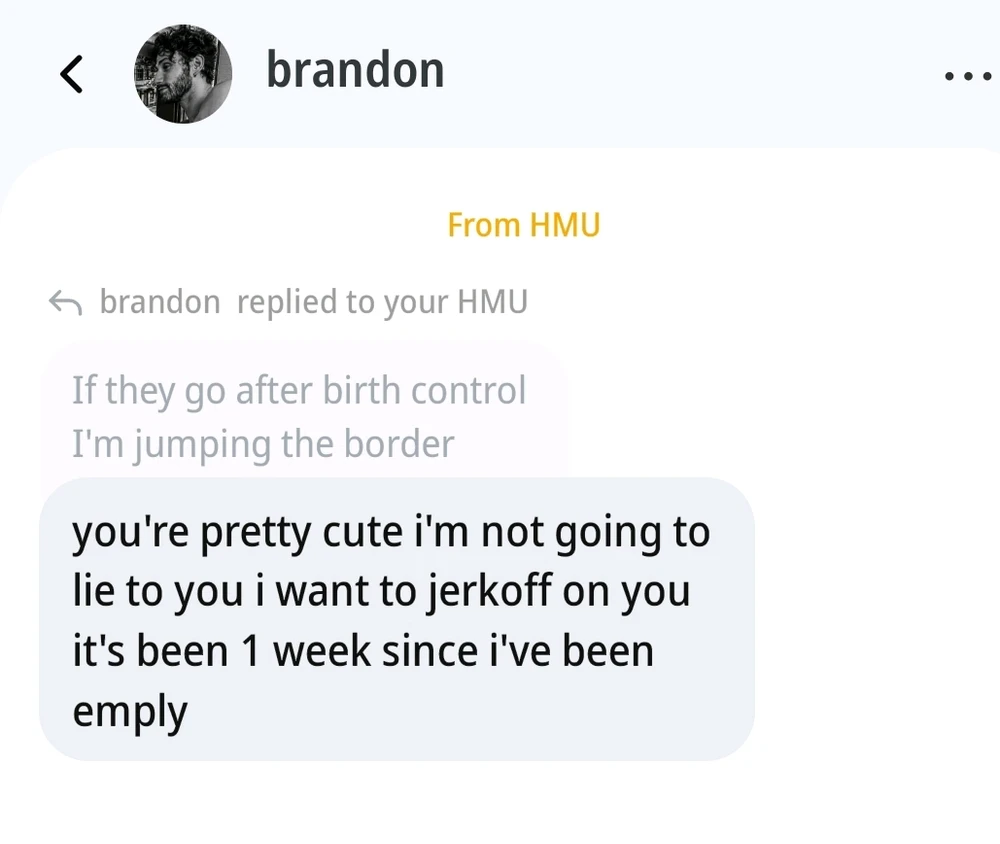Image resolution: width=1000 pixels, height=844 pixels.
Task: Tap the "brandon" name in the header
Action: [x=355, y=71]
